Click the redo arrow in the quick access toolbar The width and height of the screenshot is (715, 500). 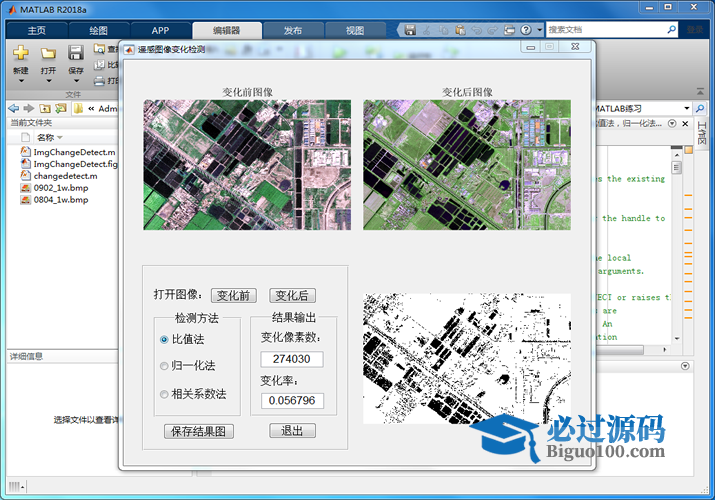coord(492,30)
